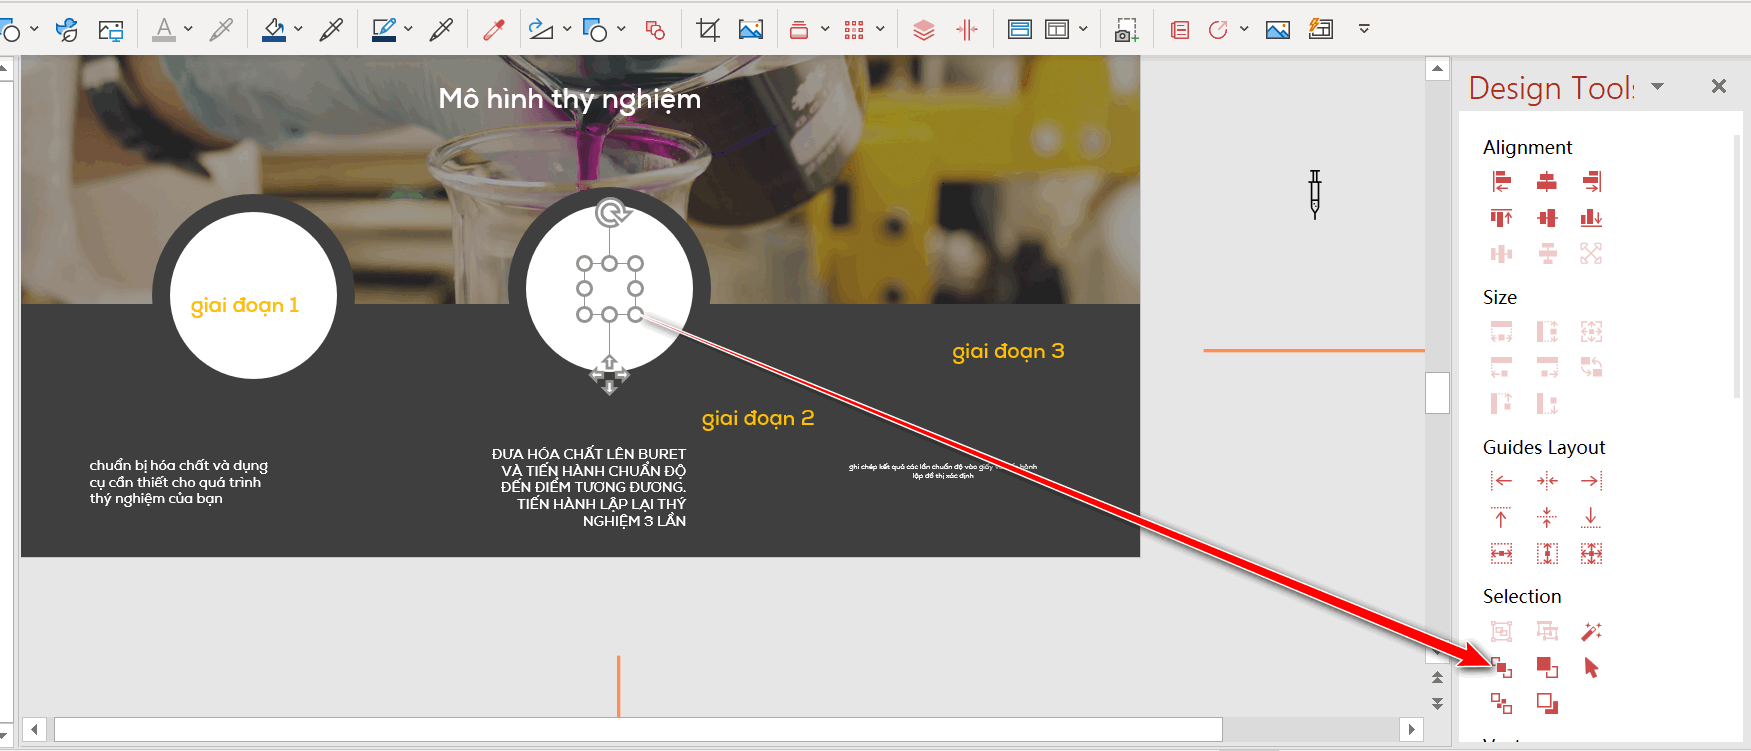Open the Design Tools pane options arrow
Image resolution: width=1751 pixels, height=751 pixels.
[1658, 86]
